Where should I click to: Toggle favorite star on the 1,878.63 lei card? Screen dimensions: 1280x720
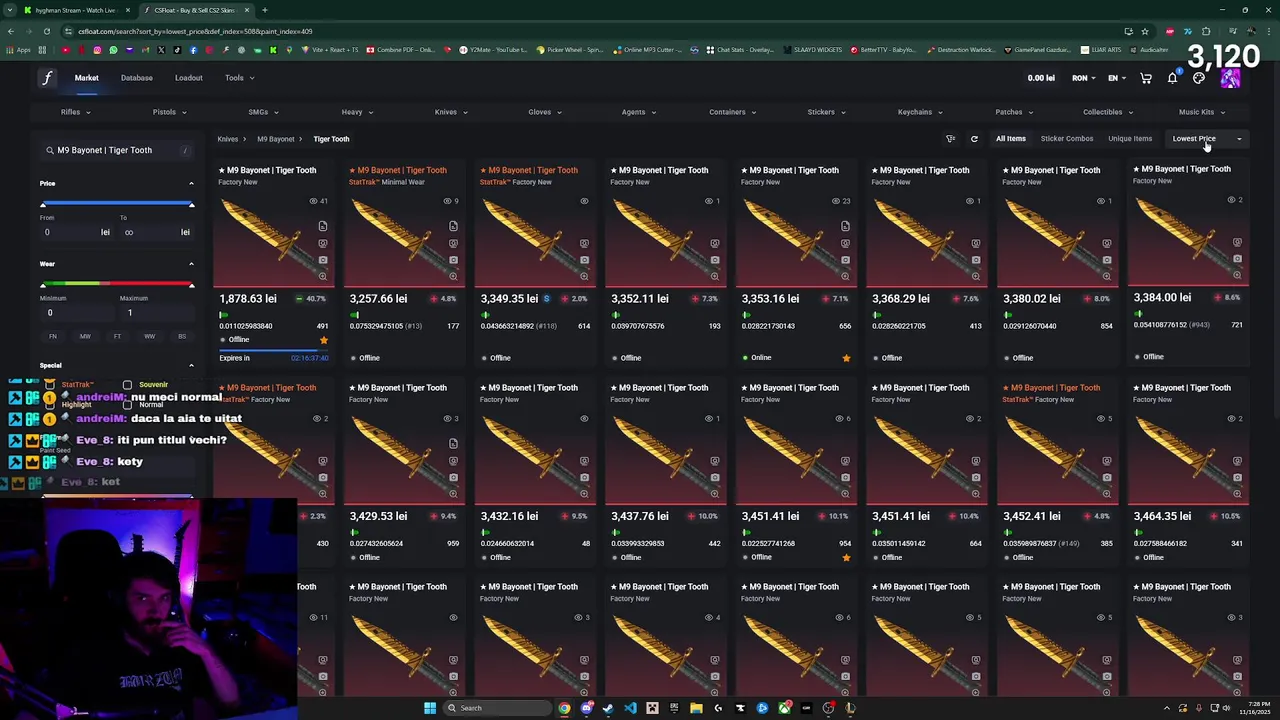tap(323, 340)
